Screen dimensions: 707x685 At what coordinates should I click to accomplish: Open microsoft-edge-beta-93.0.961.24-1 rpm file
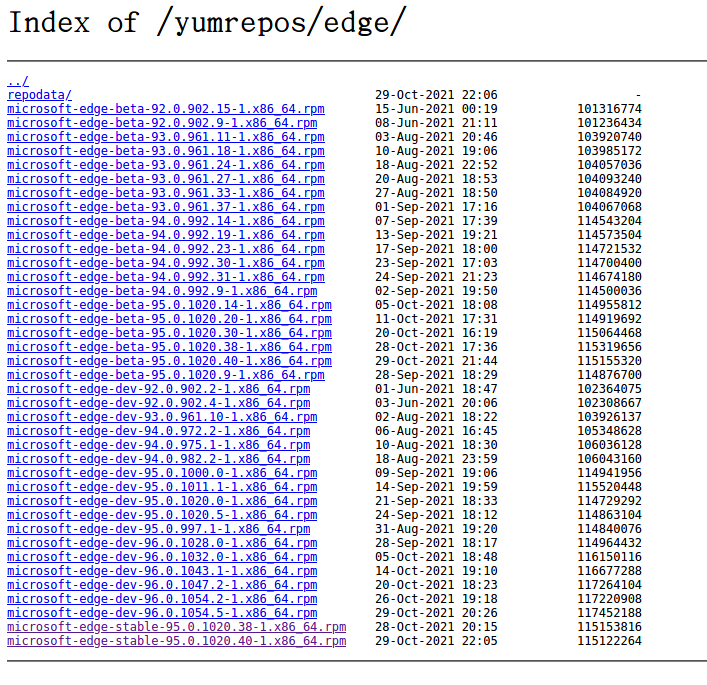pos(166,165)
